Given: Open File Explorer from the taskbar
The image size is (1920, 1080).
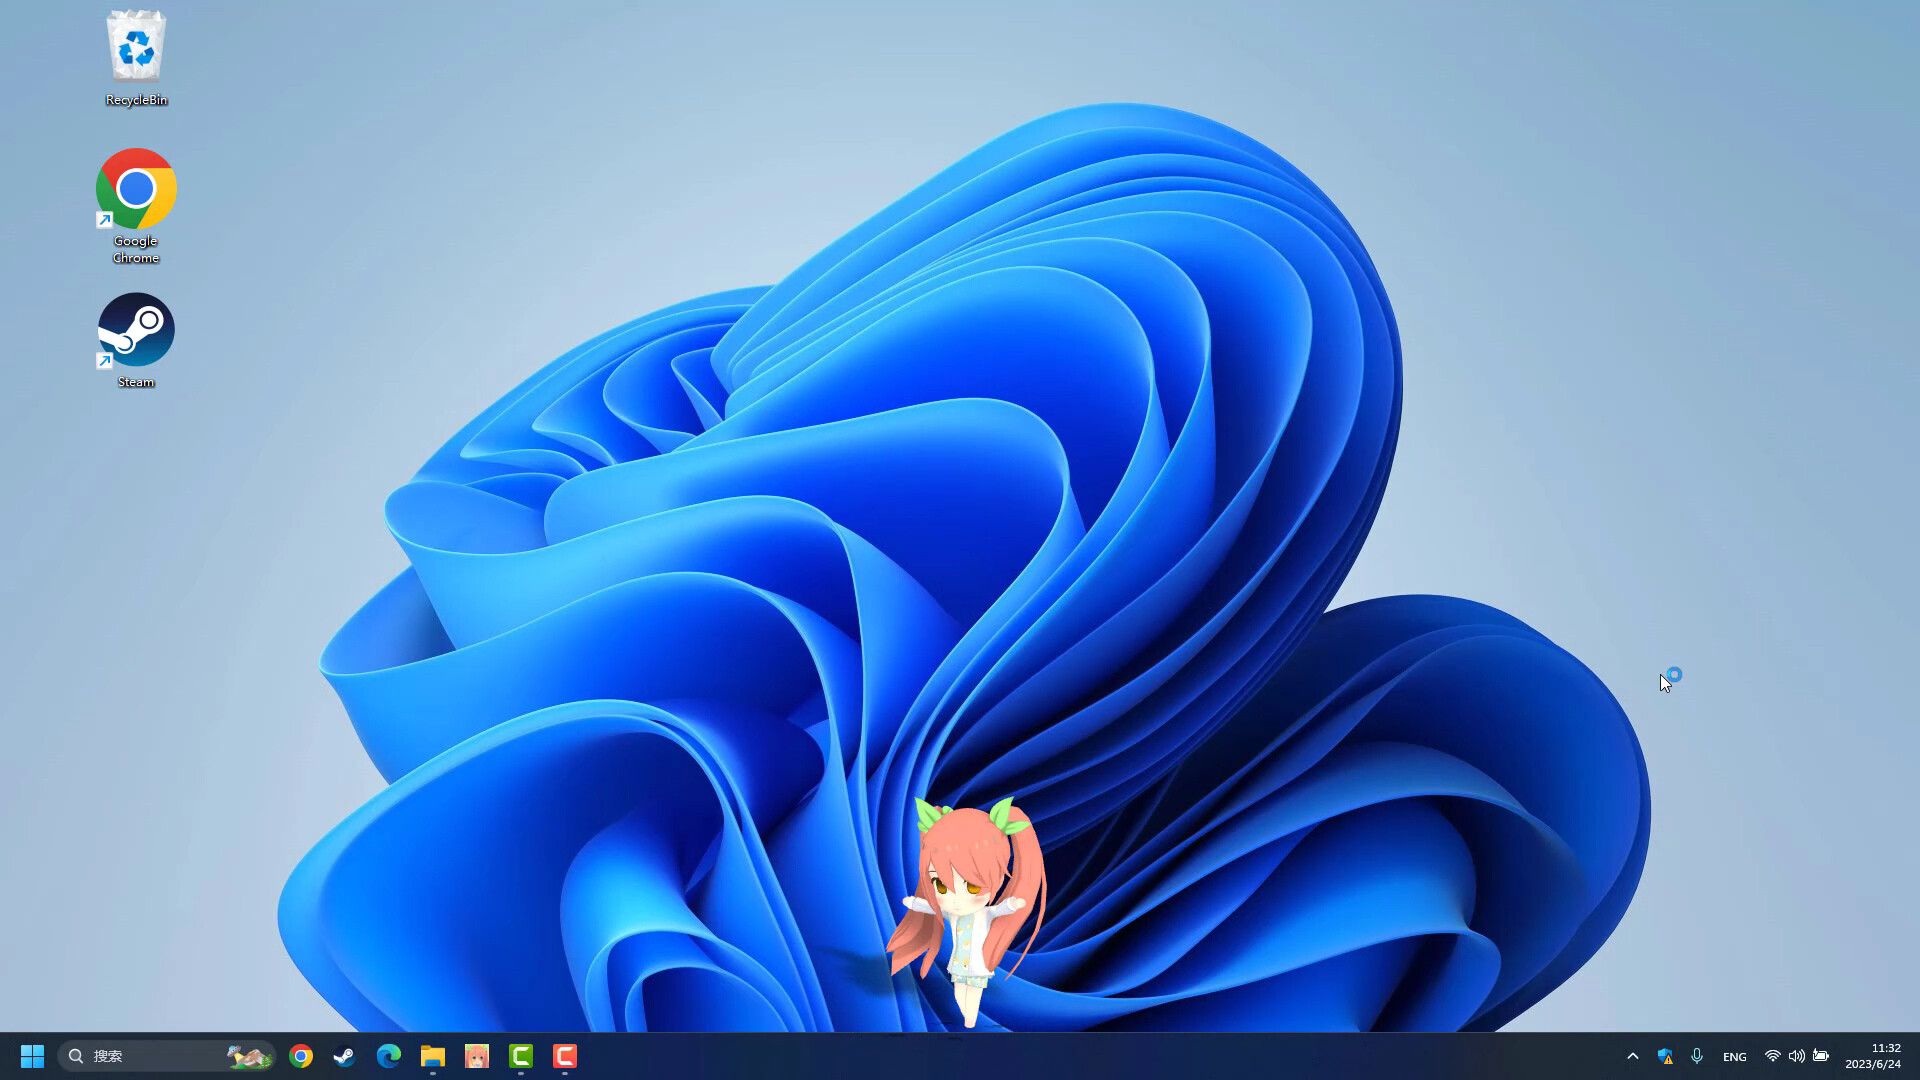Looking at the screenshot, I should pos(433,1055).
